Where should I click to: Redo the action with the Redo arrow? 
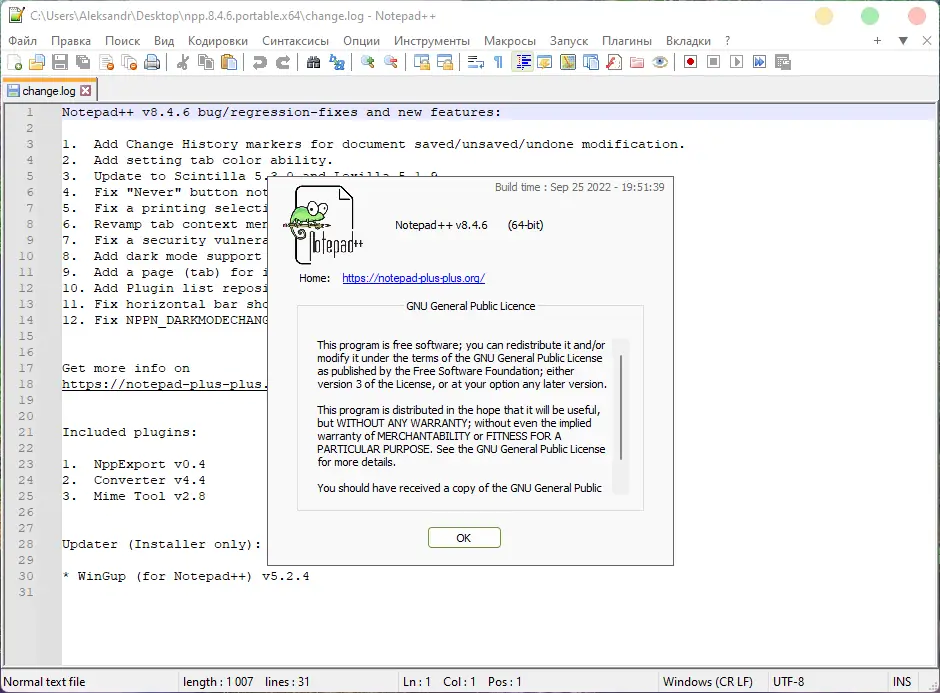click(282, 62)
